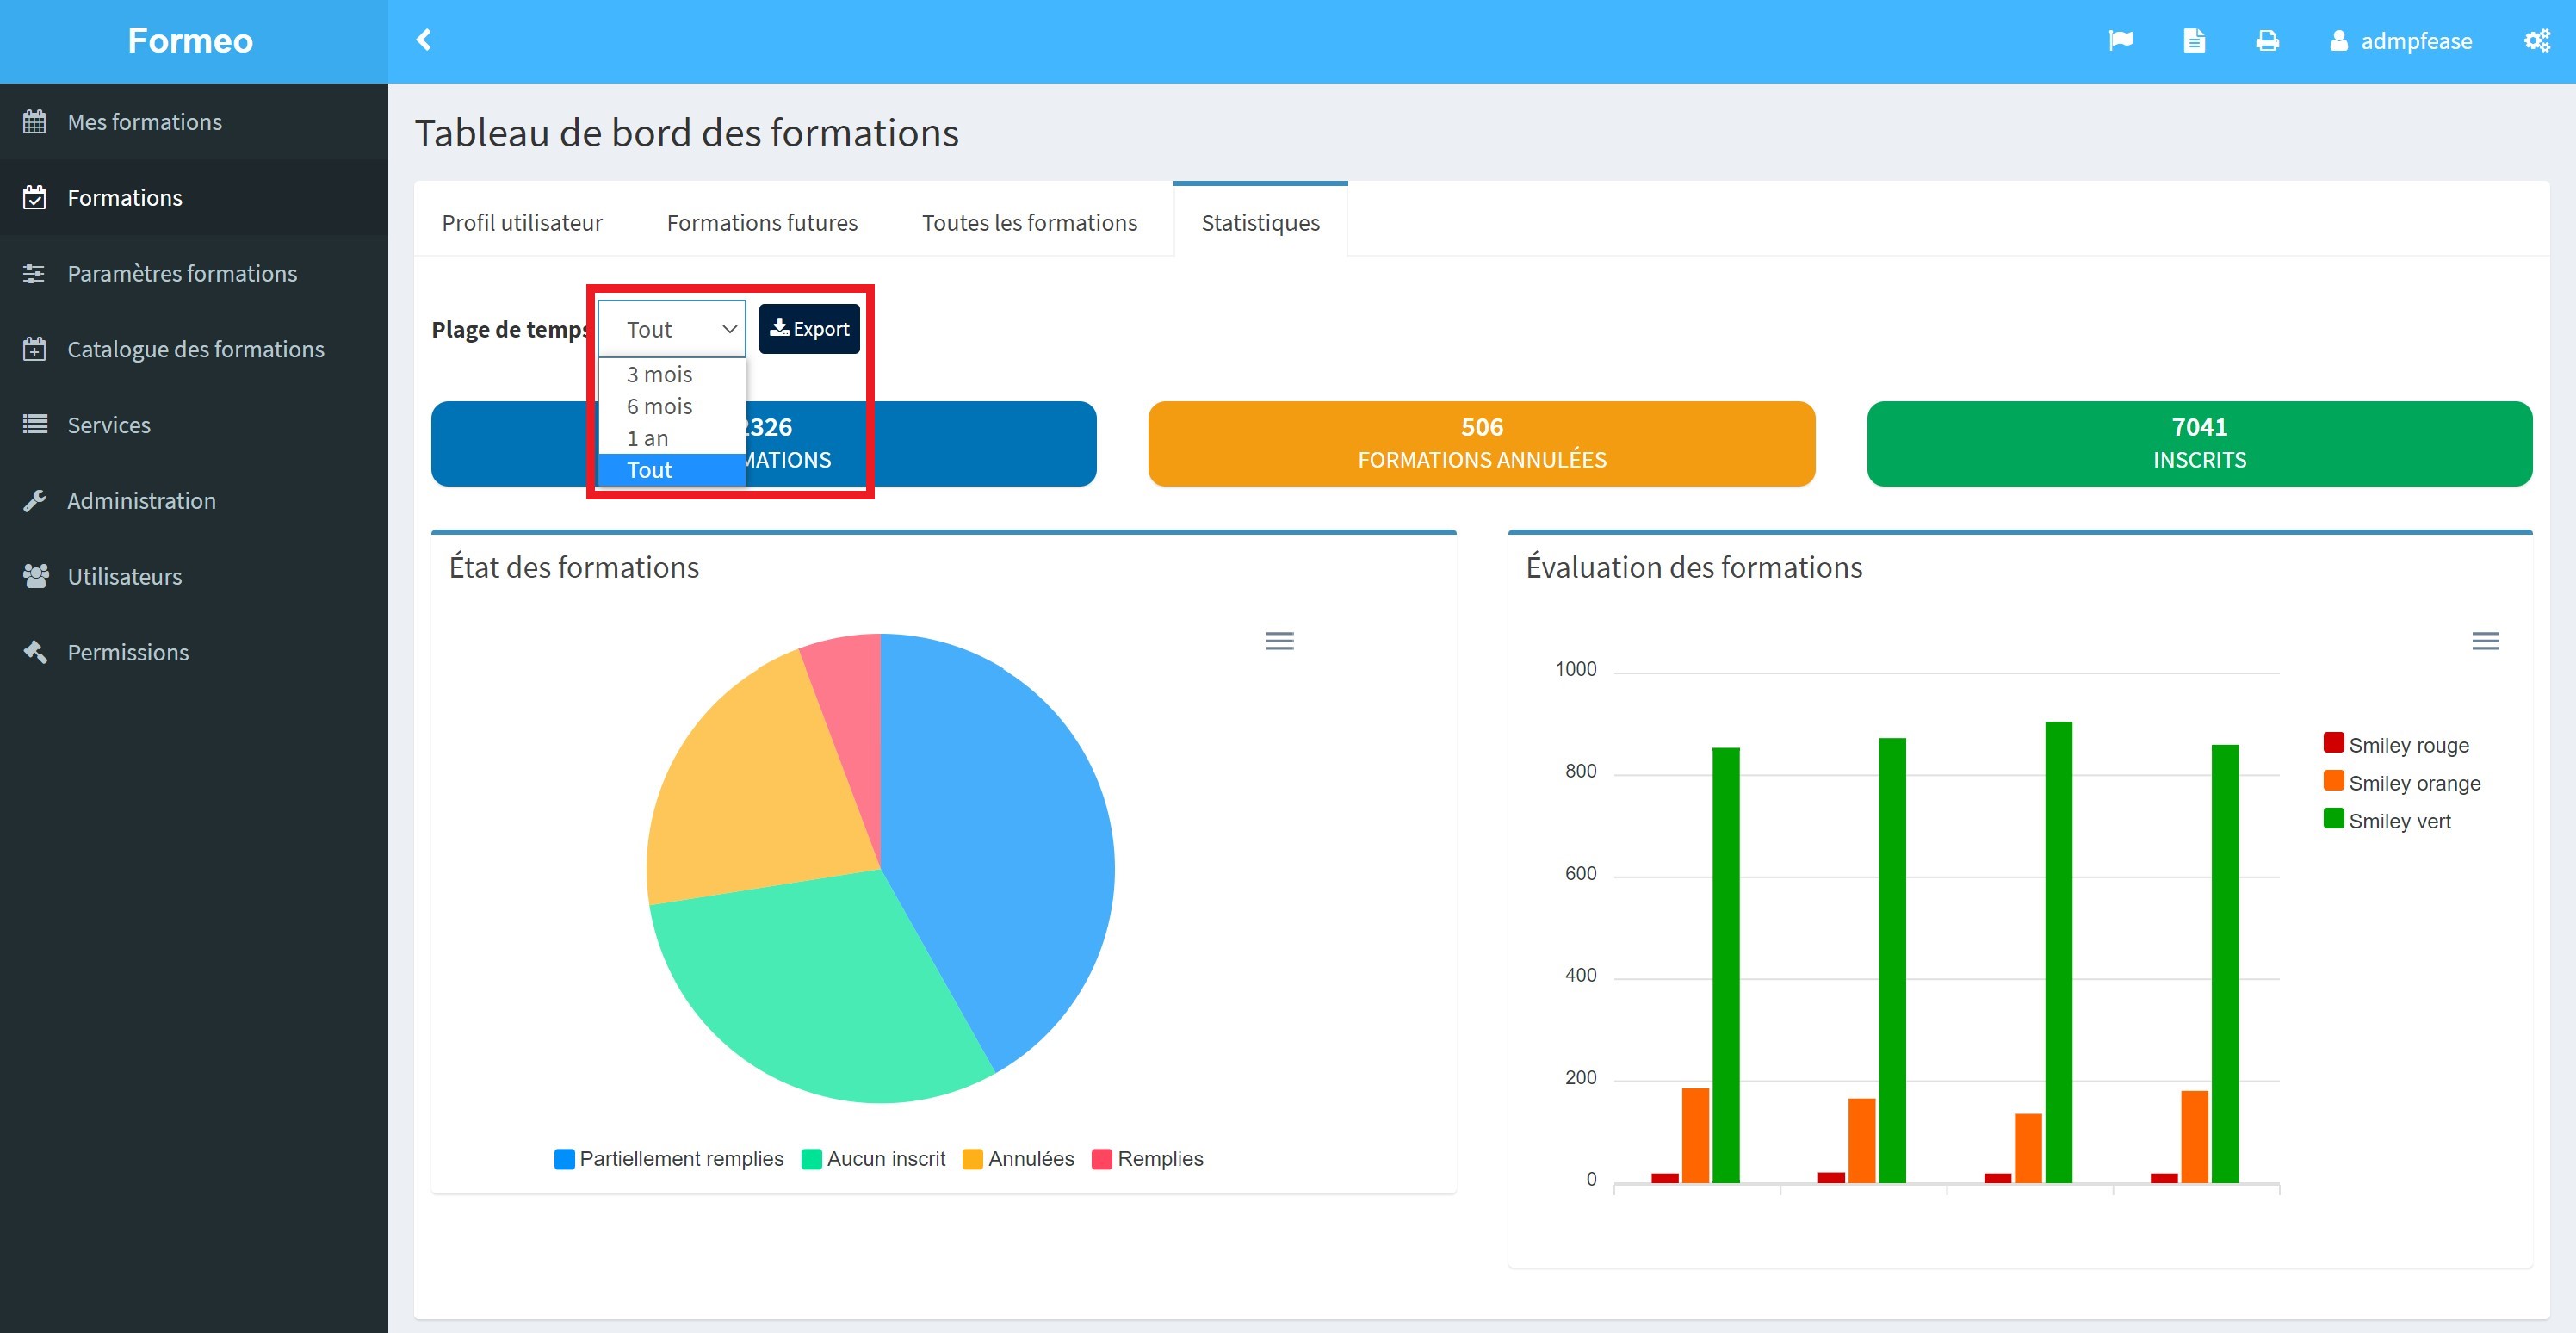Open the État des formations chart menu

click(1279, 641)
